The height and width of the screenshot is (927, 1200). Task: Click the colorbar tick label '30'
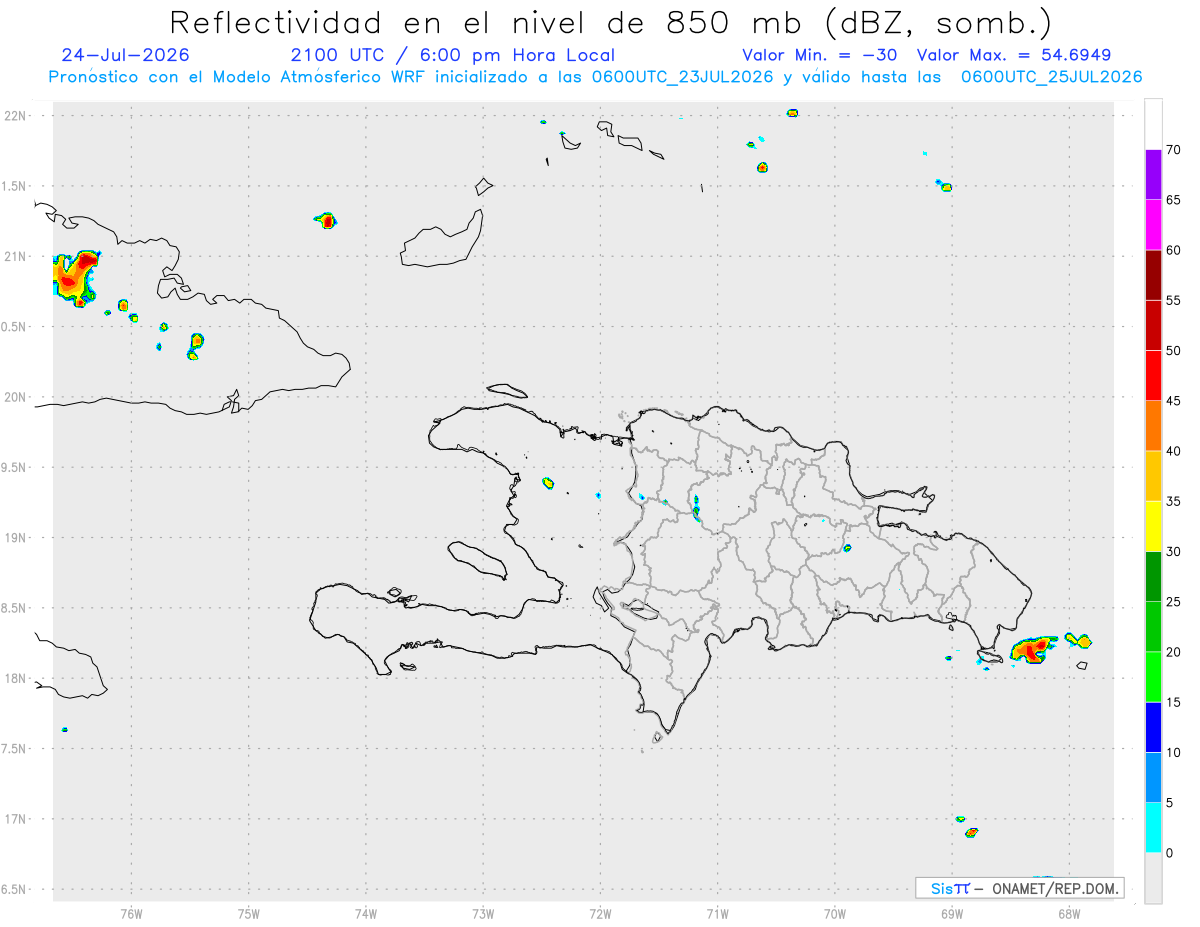(1174, 552)
